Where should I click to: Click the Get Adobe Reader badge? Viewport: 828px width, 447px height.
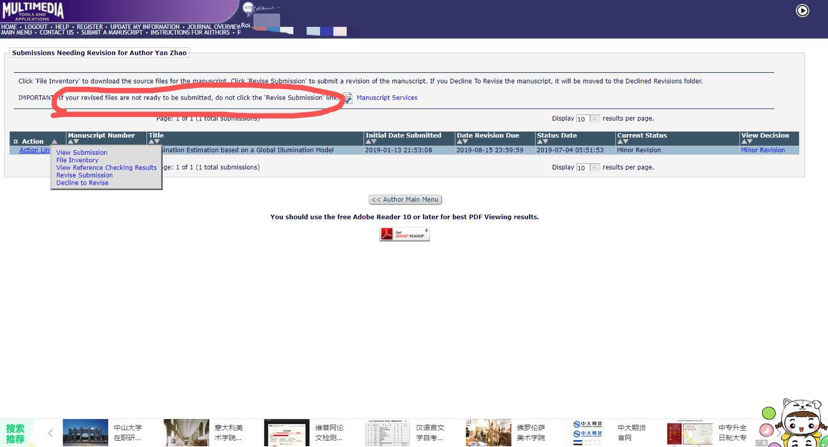(404, 234)
